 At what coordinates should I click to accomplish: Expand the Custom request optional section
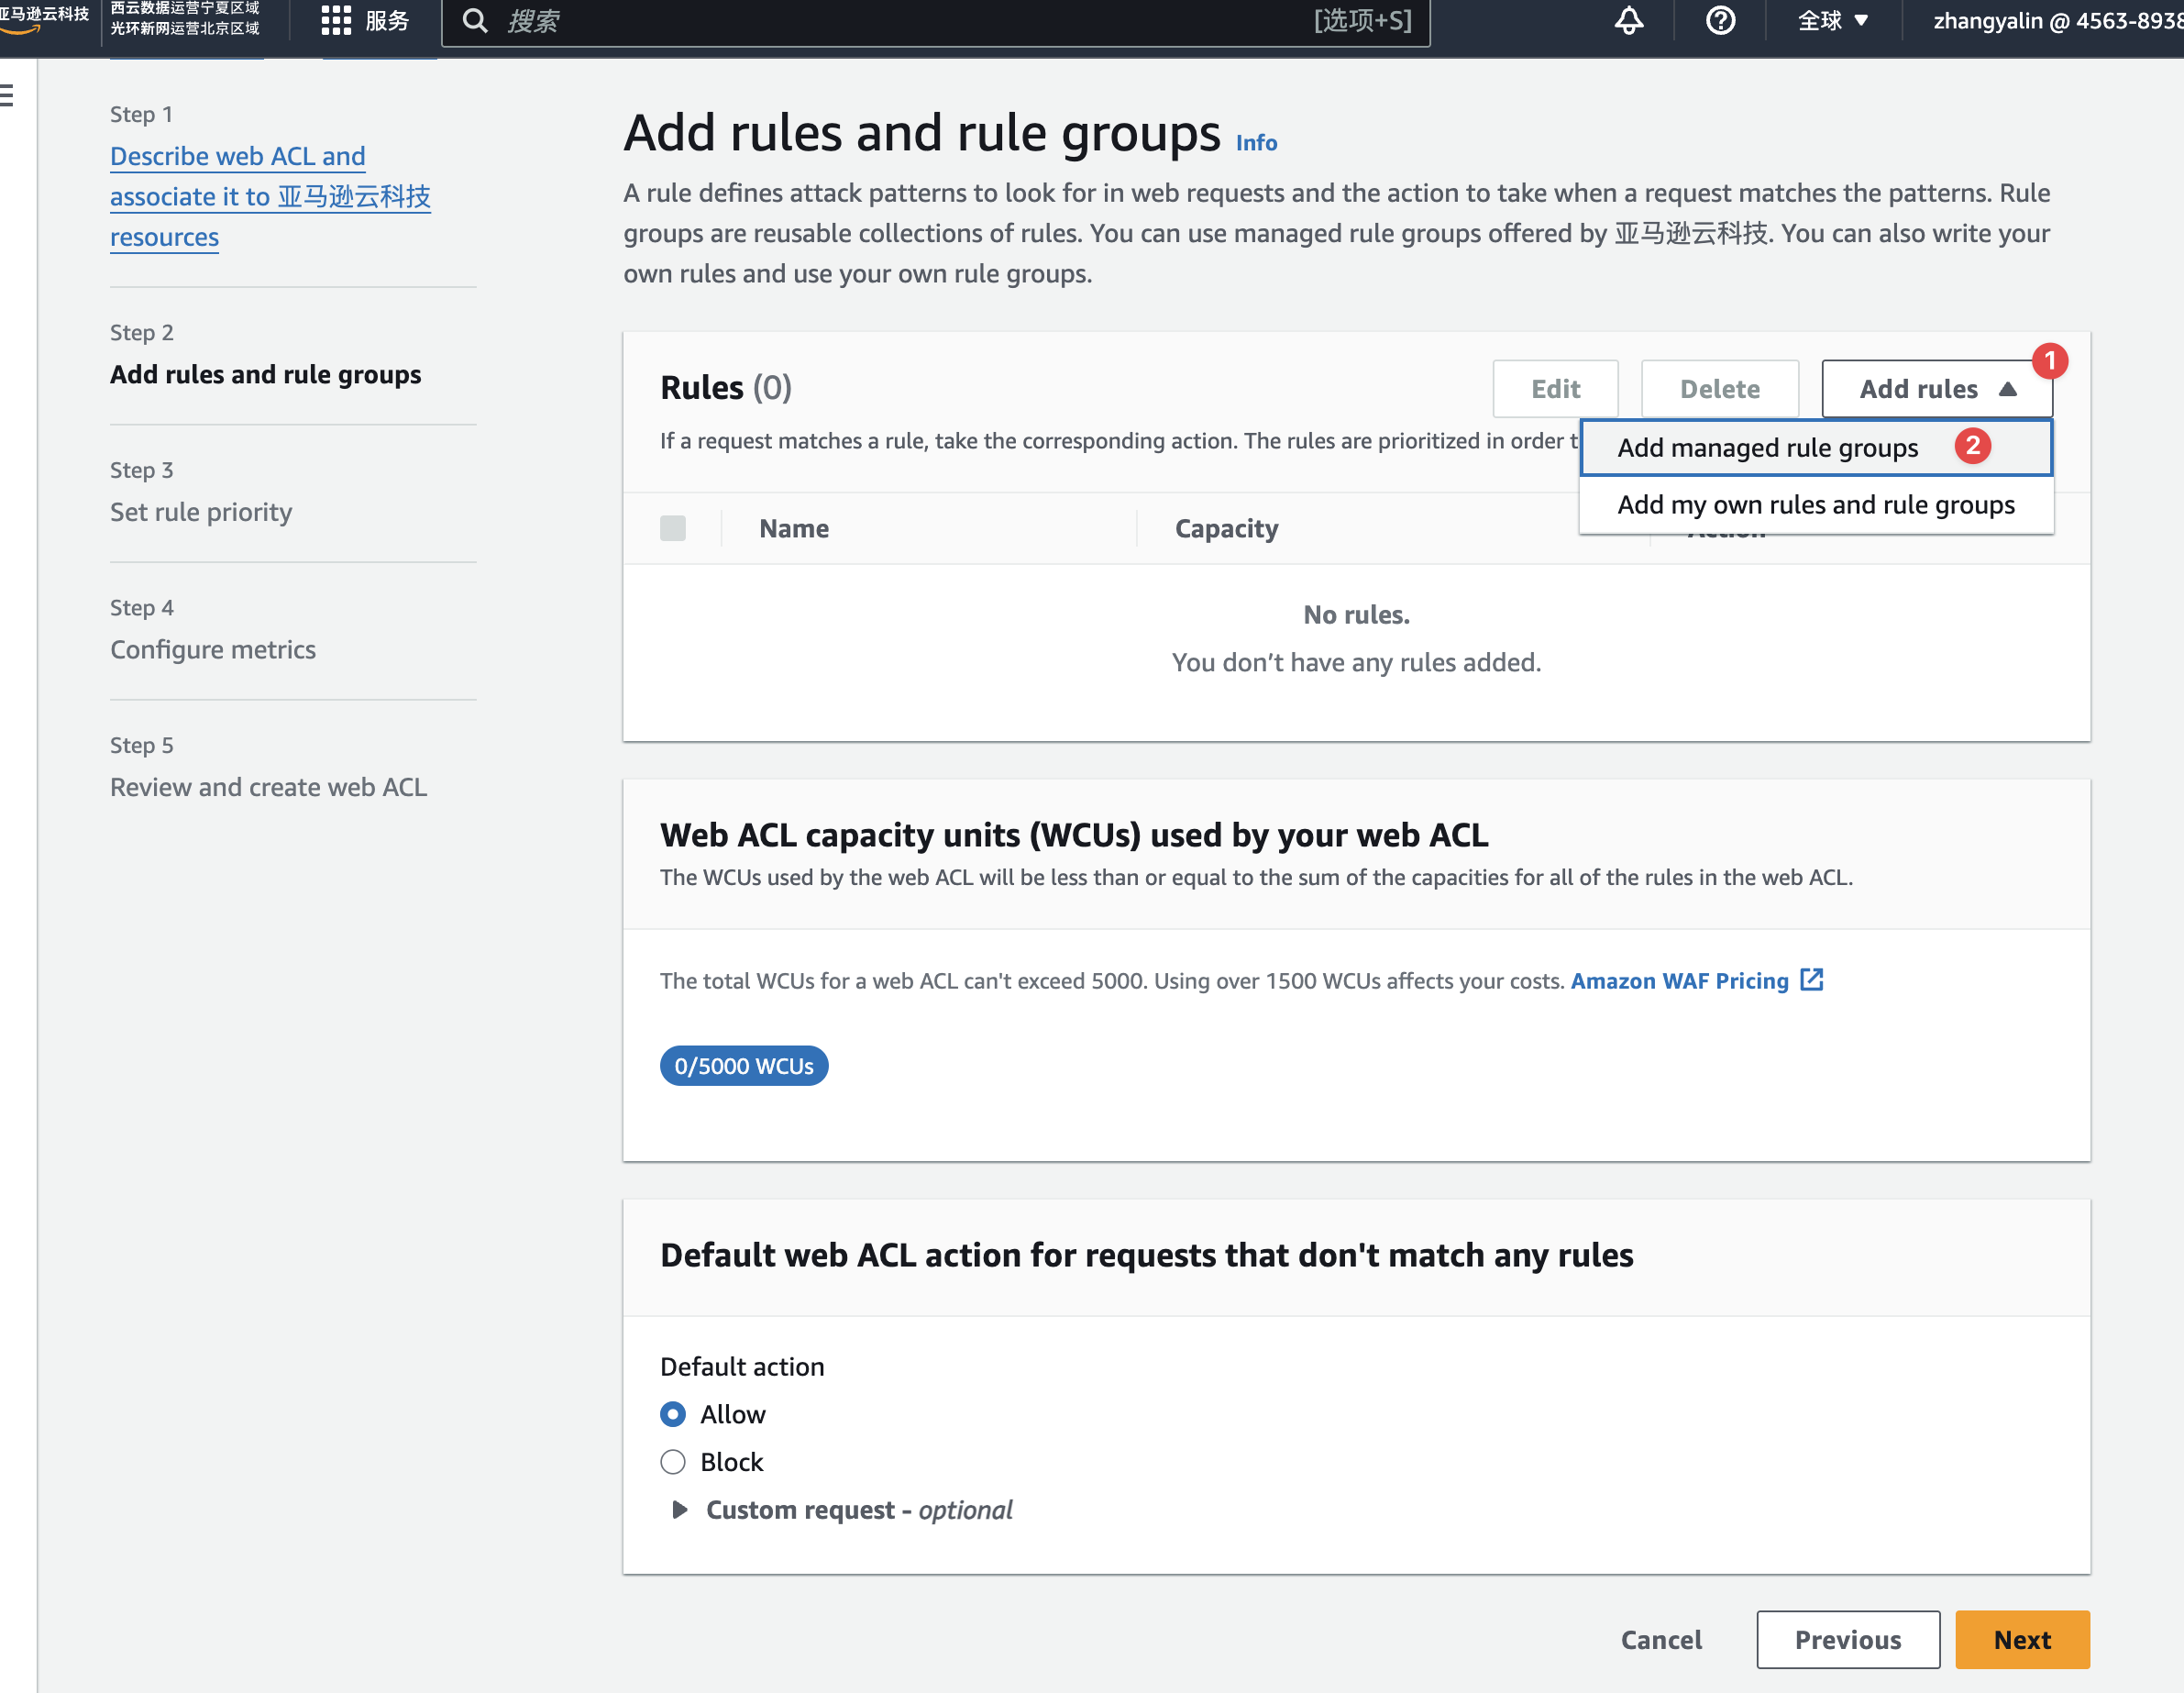[680, 1510]
